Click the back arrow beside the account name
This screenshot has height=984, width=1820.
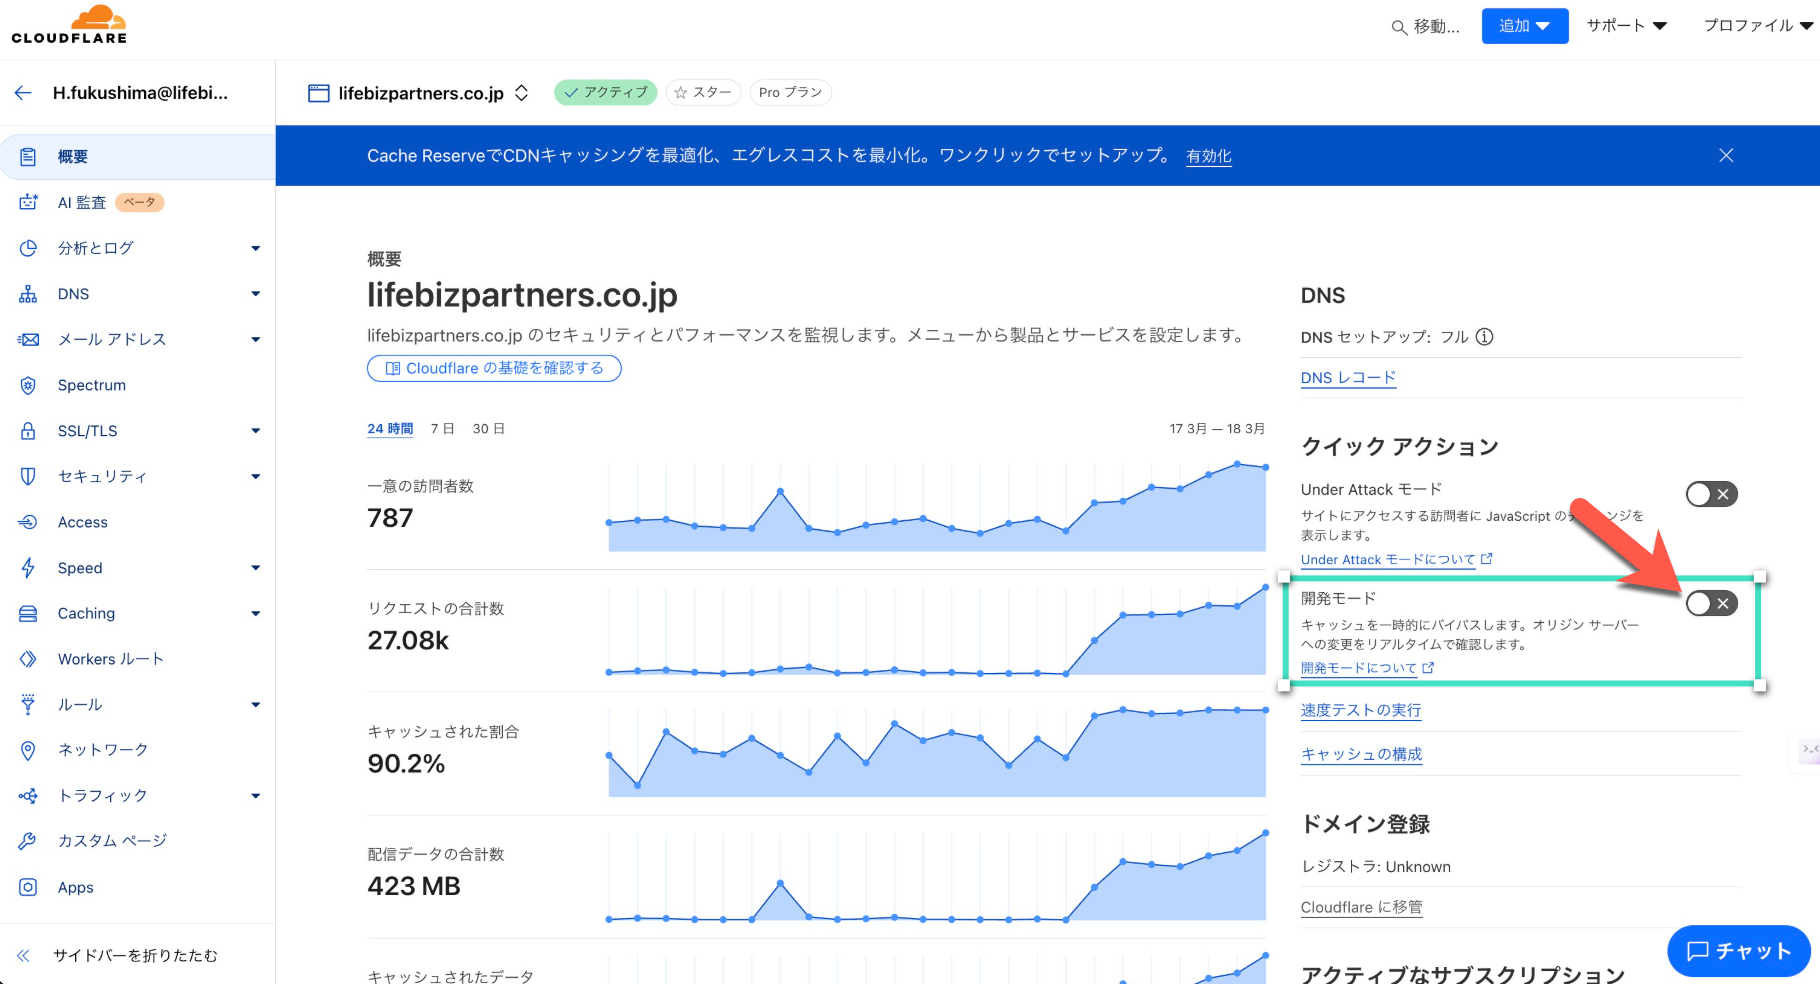coord(24,93)
